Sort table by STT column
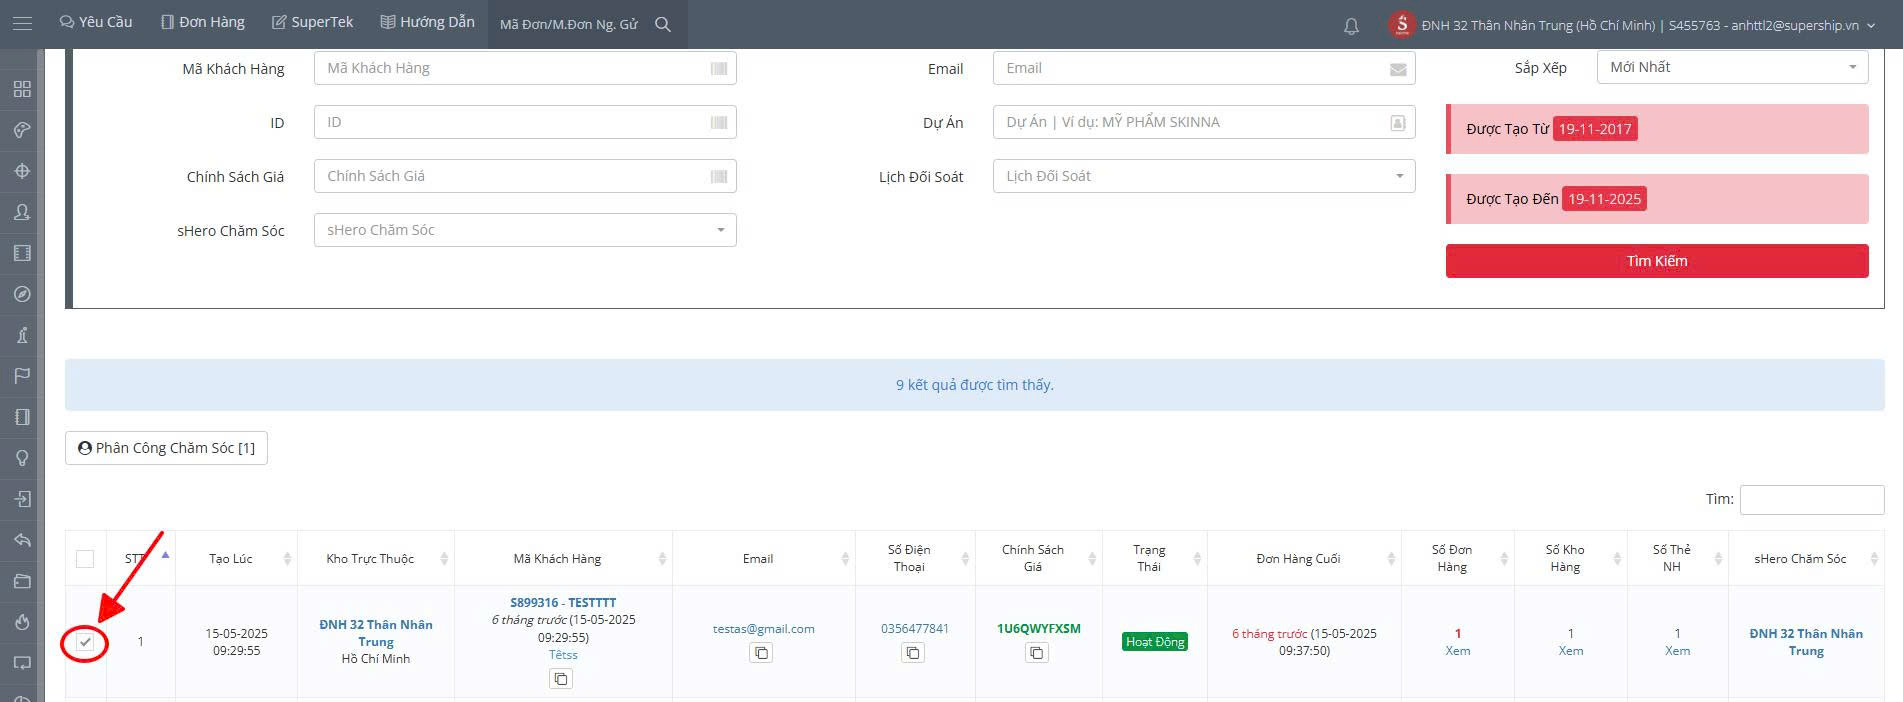The height and width of the screenshot is (702, 1903). [x=141, y=558]
